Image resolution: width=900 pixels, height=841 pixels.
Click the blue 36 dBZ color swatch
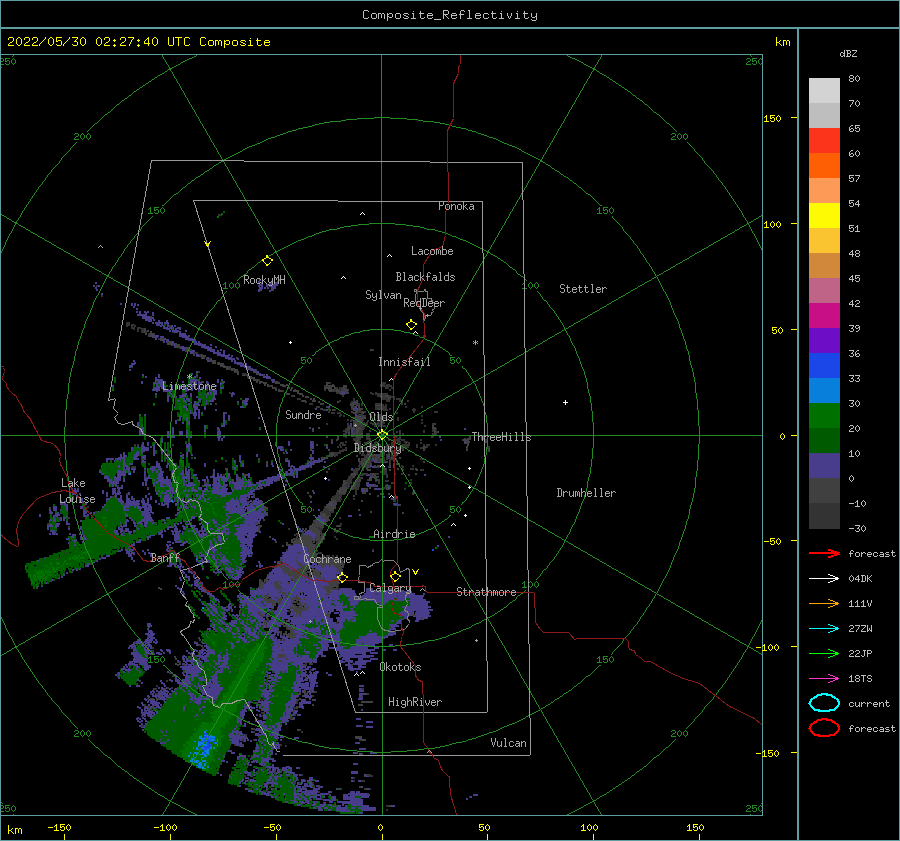pyautogui.click(x=824, y=366)
